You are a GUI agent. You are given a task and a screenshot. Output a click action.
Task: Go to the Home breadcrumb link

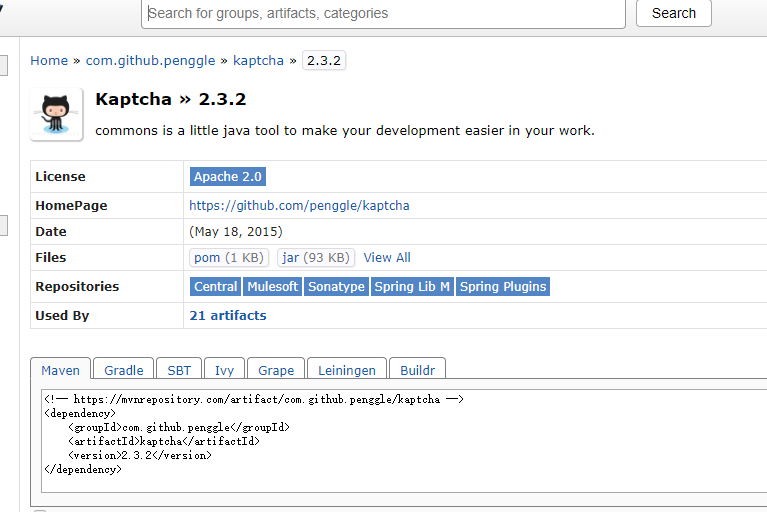click(x=49, y=61)
